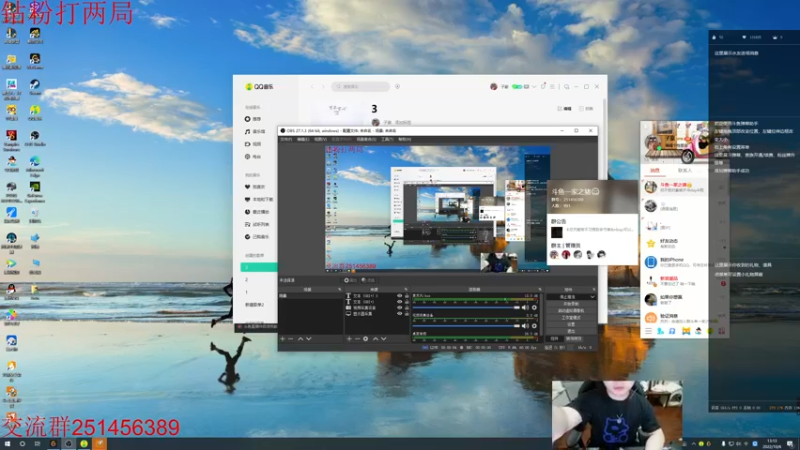Open source properties gear in OBS Sources panel
Image resolution: width=800 pixels, height=450 pixels.
(x=365, y=339)
